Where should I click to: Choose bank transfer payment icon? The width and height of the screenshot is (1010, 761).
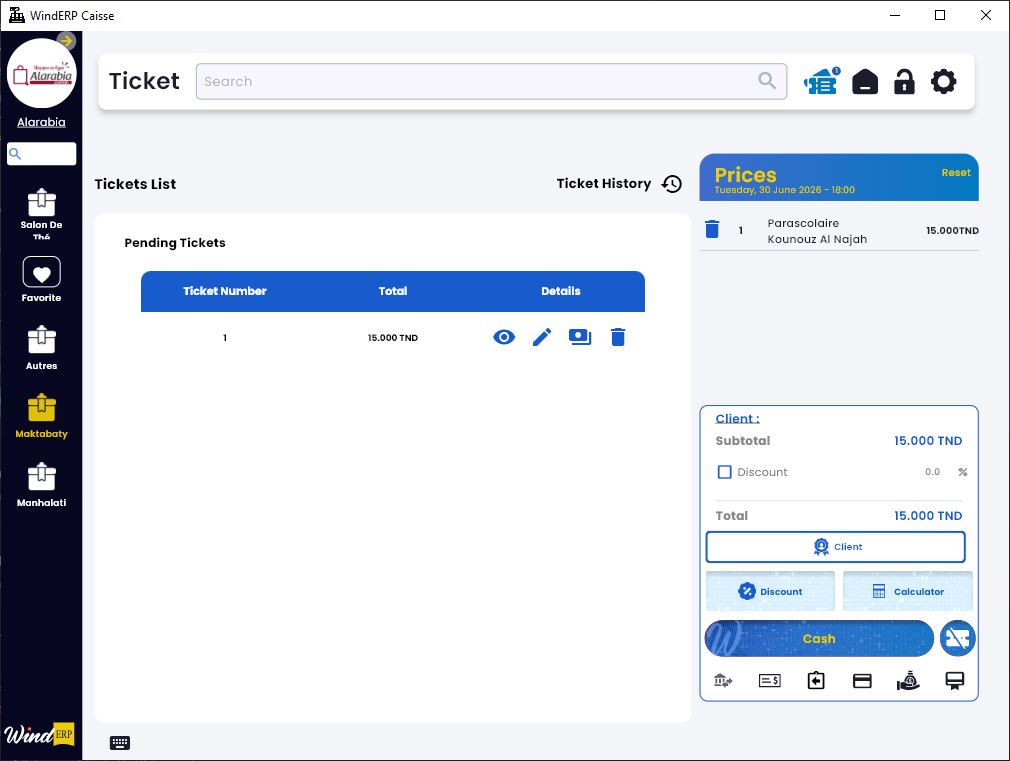(x=723, y=680)
